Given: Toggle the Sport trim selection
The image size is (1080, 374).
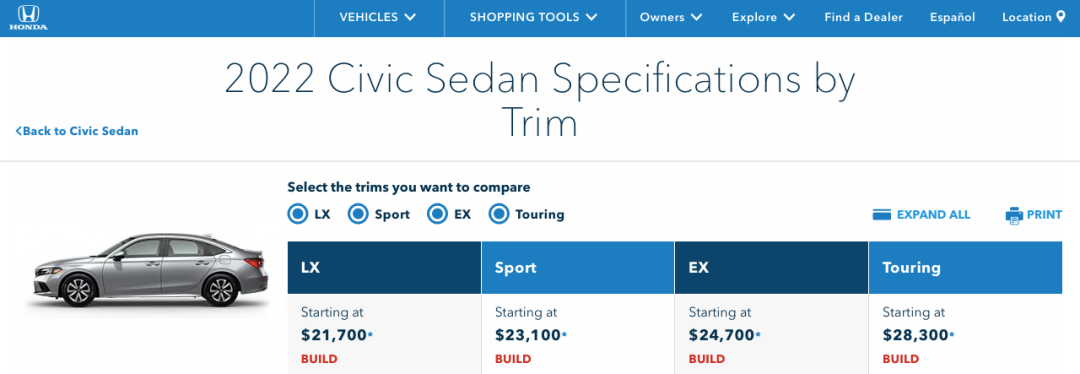Looking at the screenshot, I should pos(358,214).
